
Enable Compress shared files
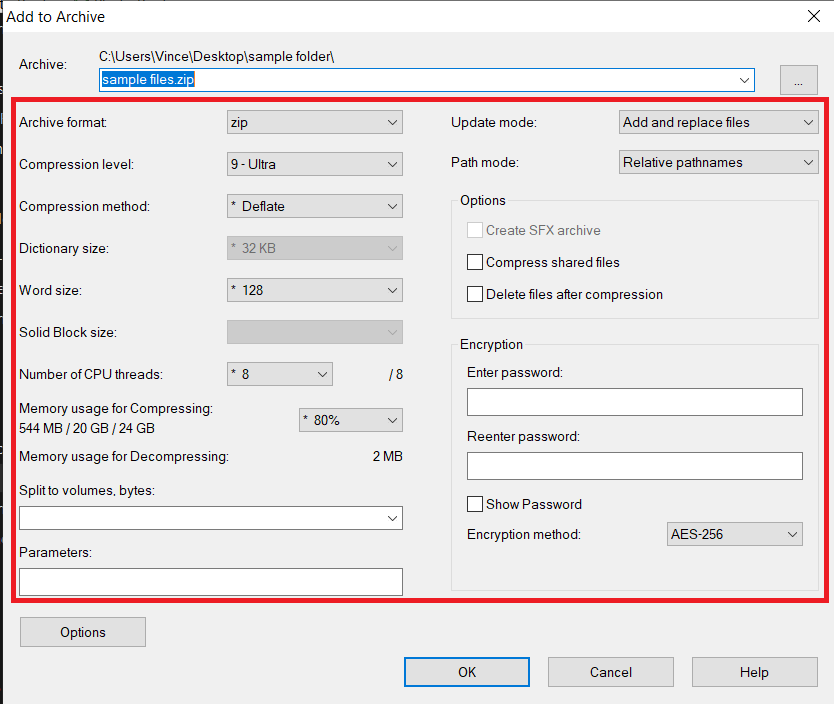click(x=475, y=262)
